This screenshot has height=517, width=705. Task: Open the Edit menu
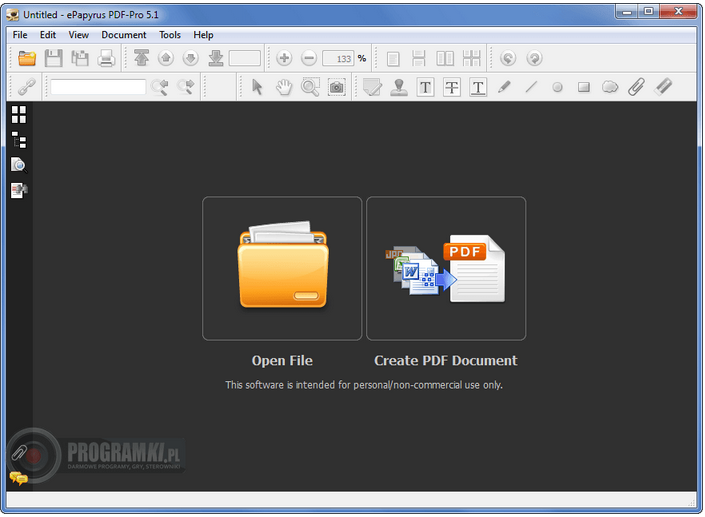pos(48,35)
